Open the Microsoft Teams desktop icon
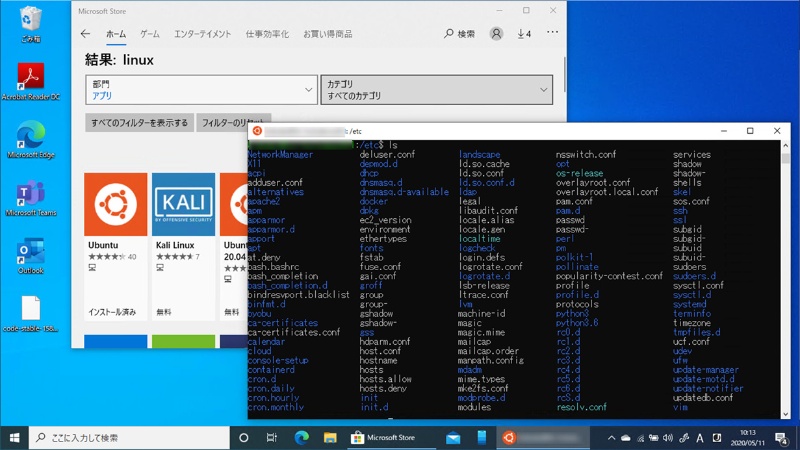The width and height of the screenshot is (800, 450). pos(31,197)
